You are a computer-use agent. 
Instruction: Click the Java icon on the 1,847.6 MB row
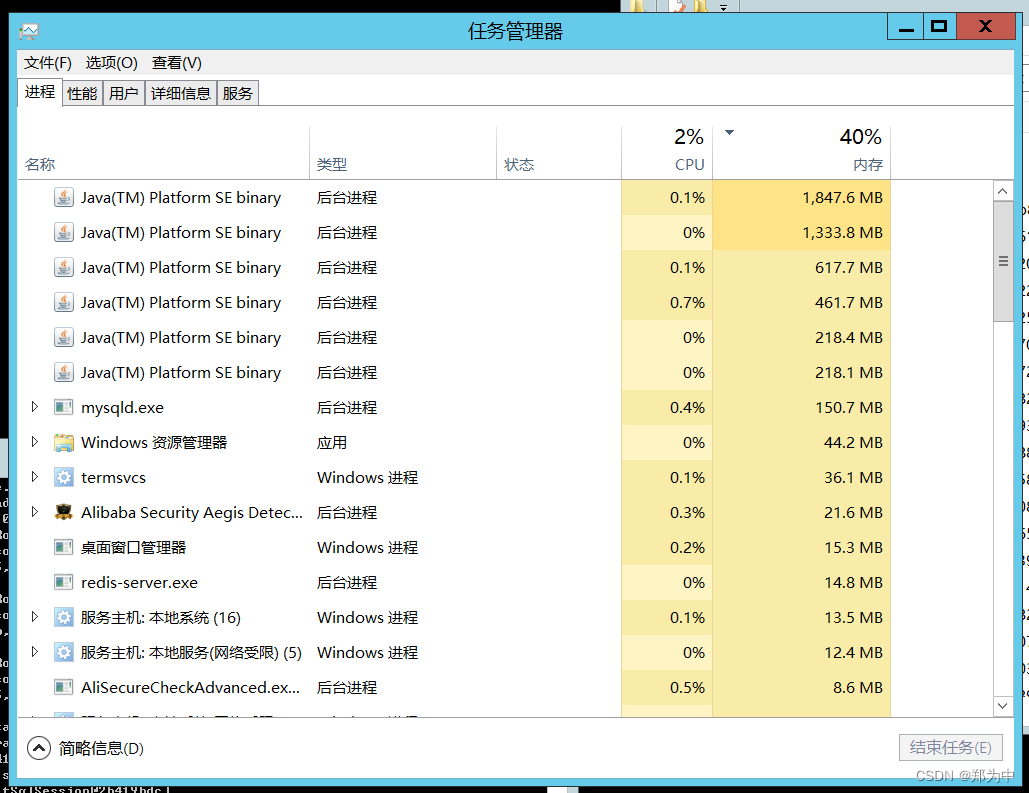(64, 198)
